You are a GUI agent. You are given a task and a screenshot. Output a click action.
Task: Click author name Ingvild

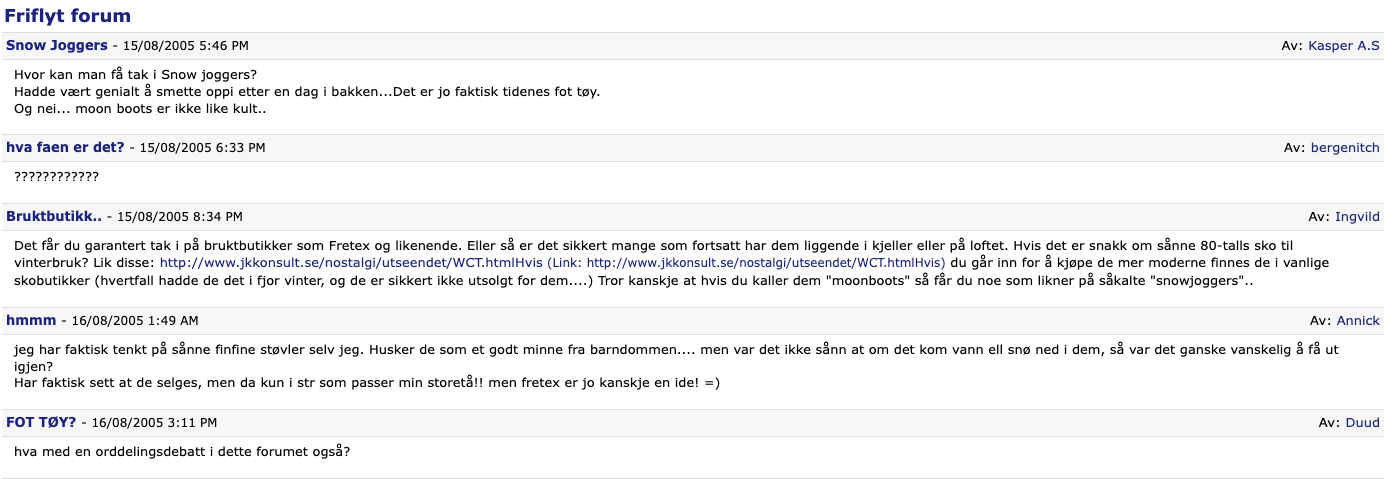coord(1357,216)
